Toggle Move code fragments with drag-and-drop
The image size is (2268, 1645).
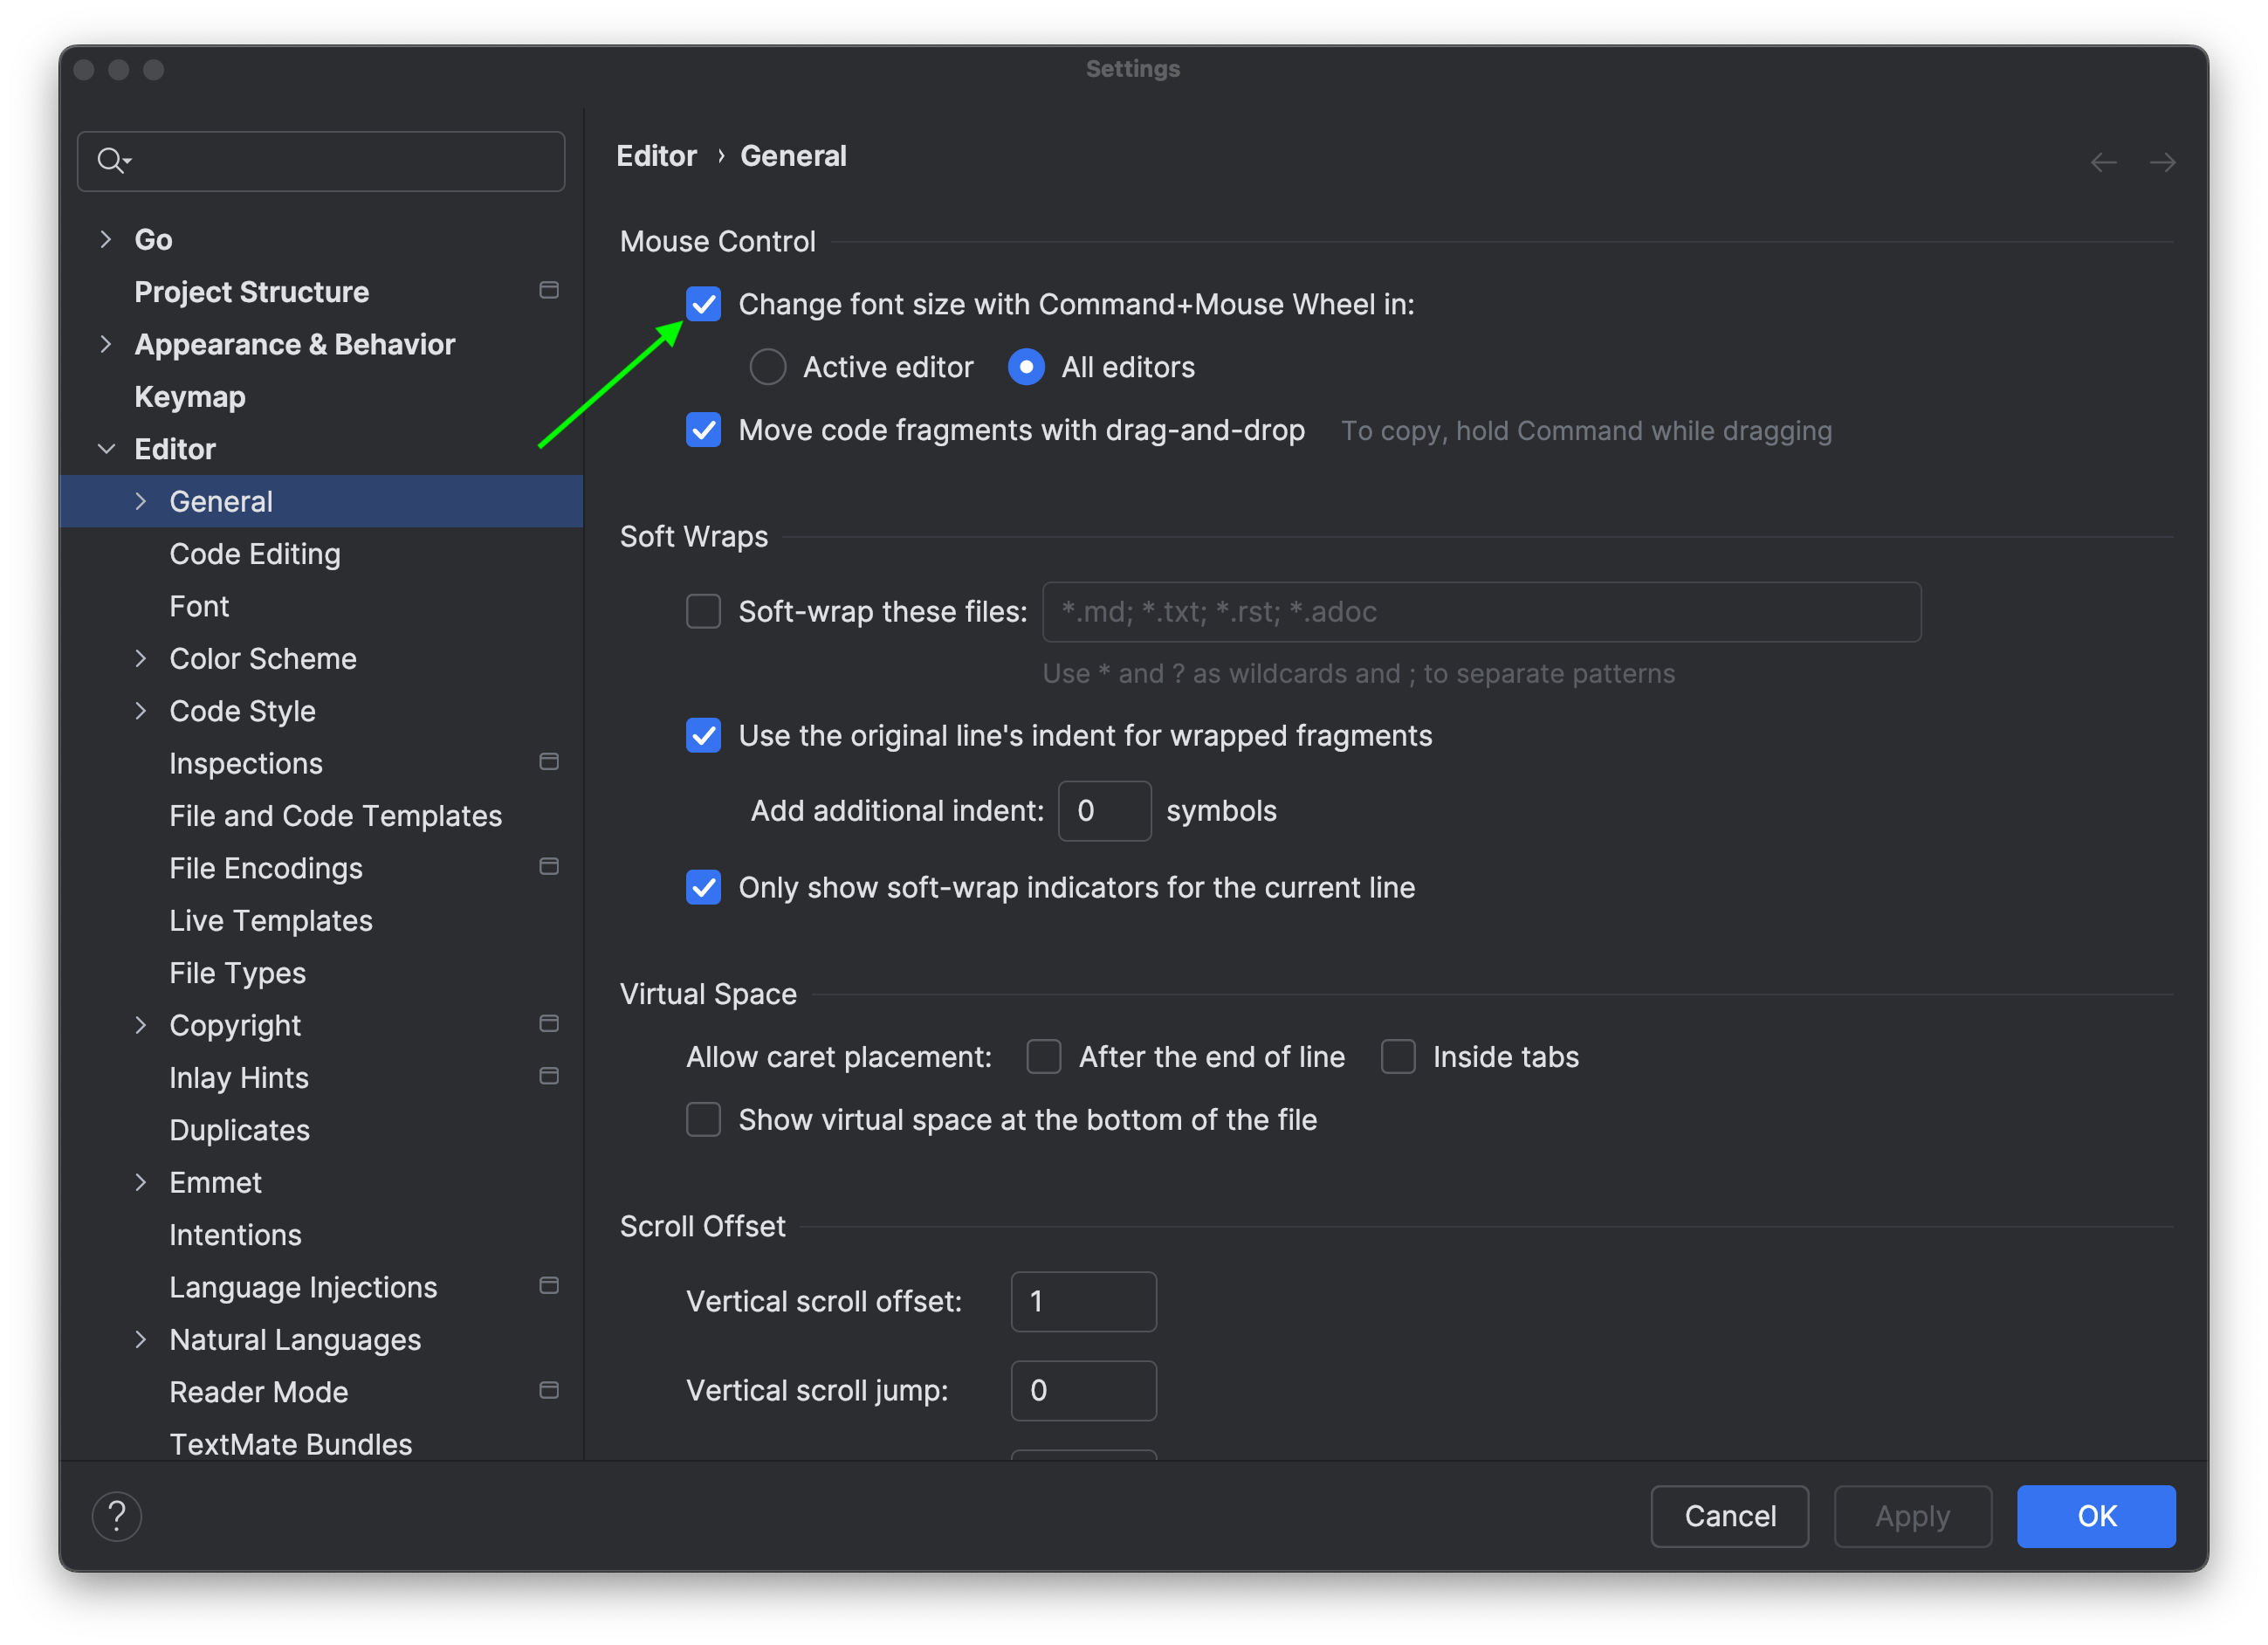[701, 431]
